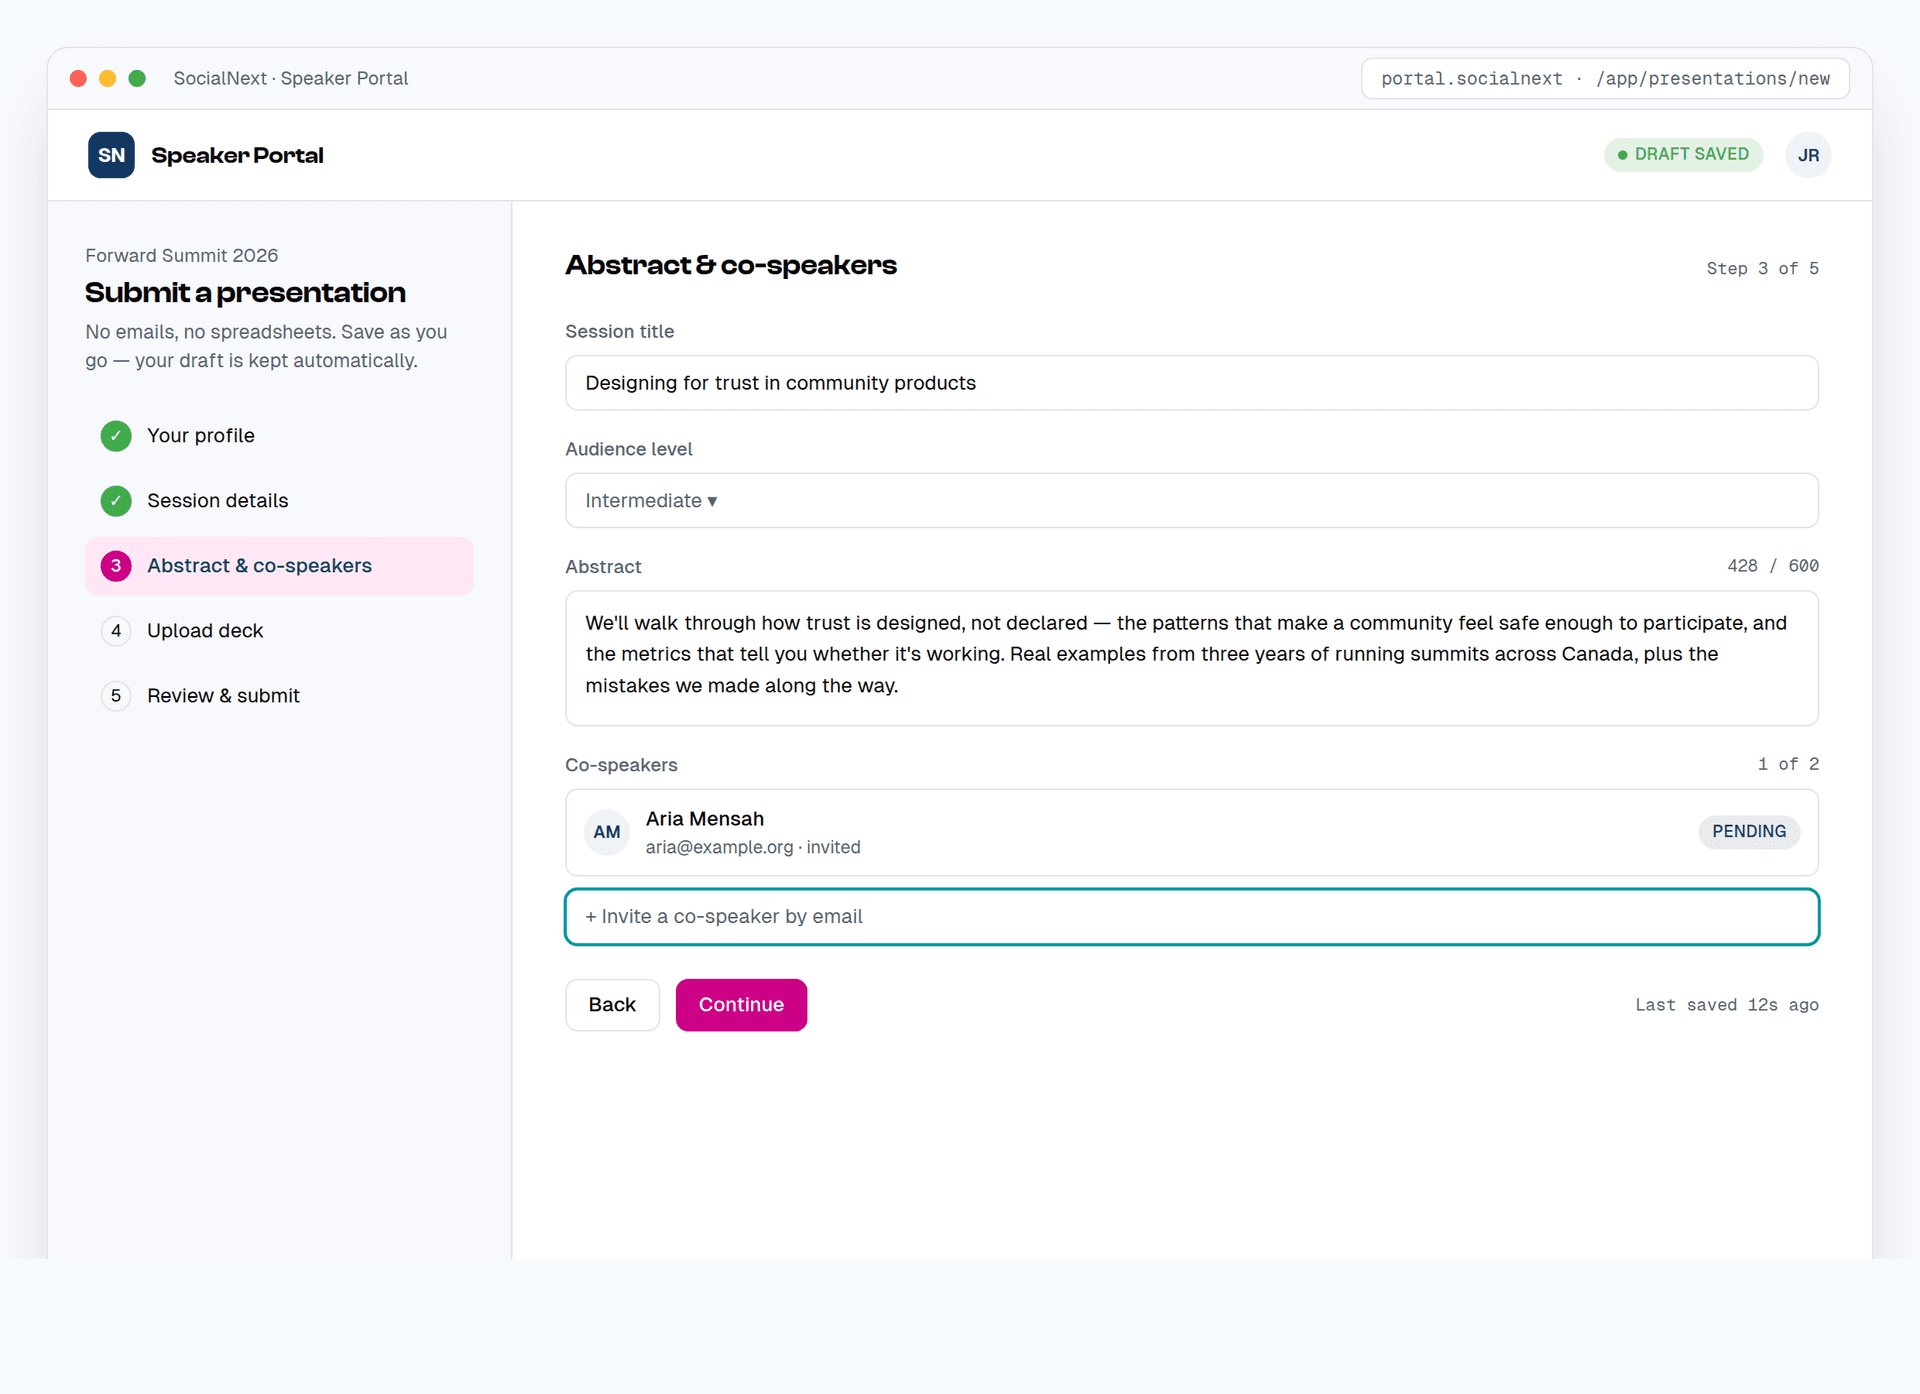1920x1394 pixels.
Task: Click the Abstract field label
Action: point(604,567)
